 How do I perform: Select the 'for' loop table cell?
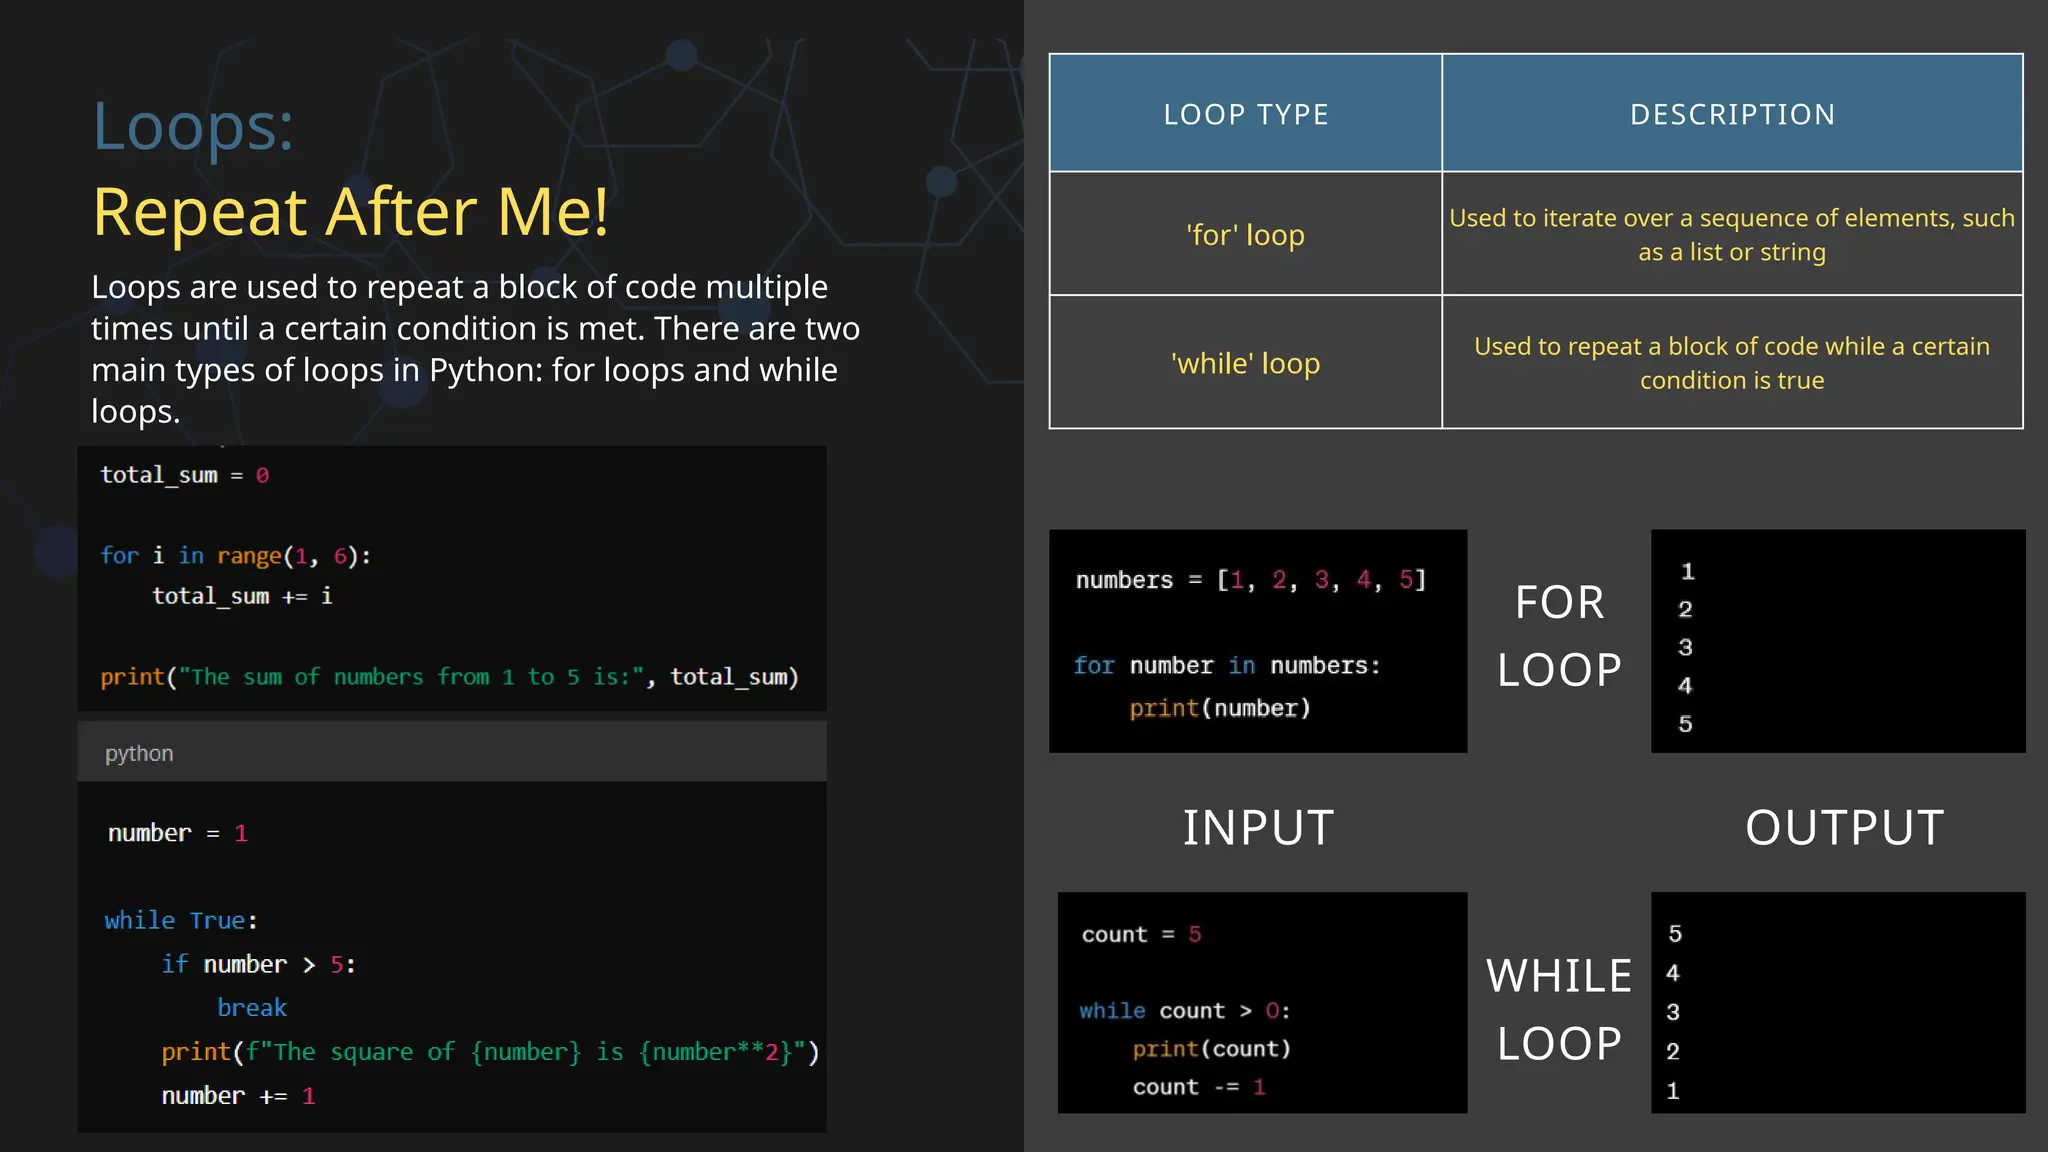click(x=1245, y=235)
